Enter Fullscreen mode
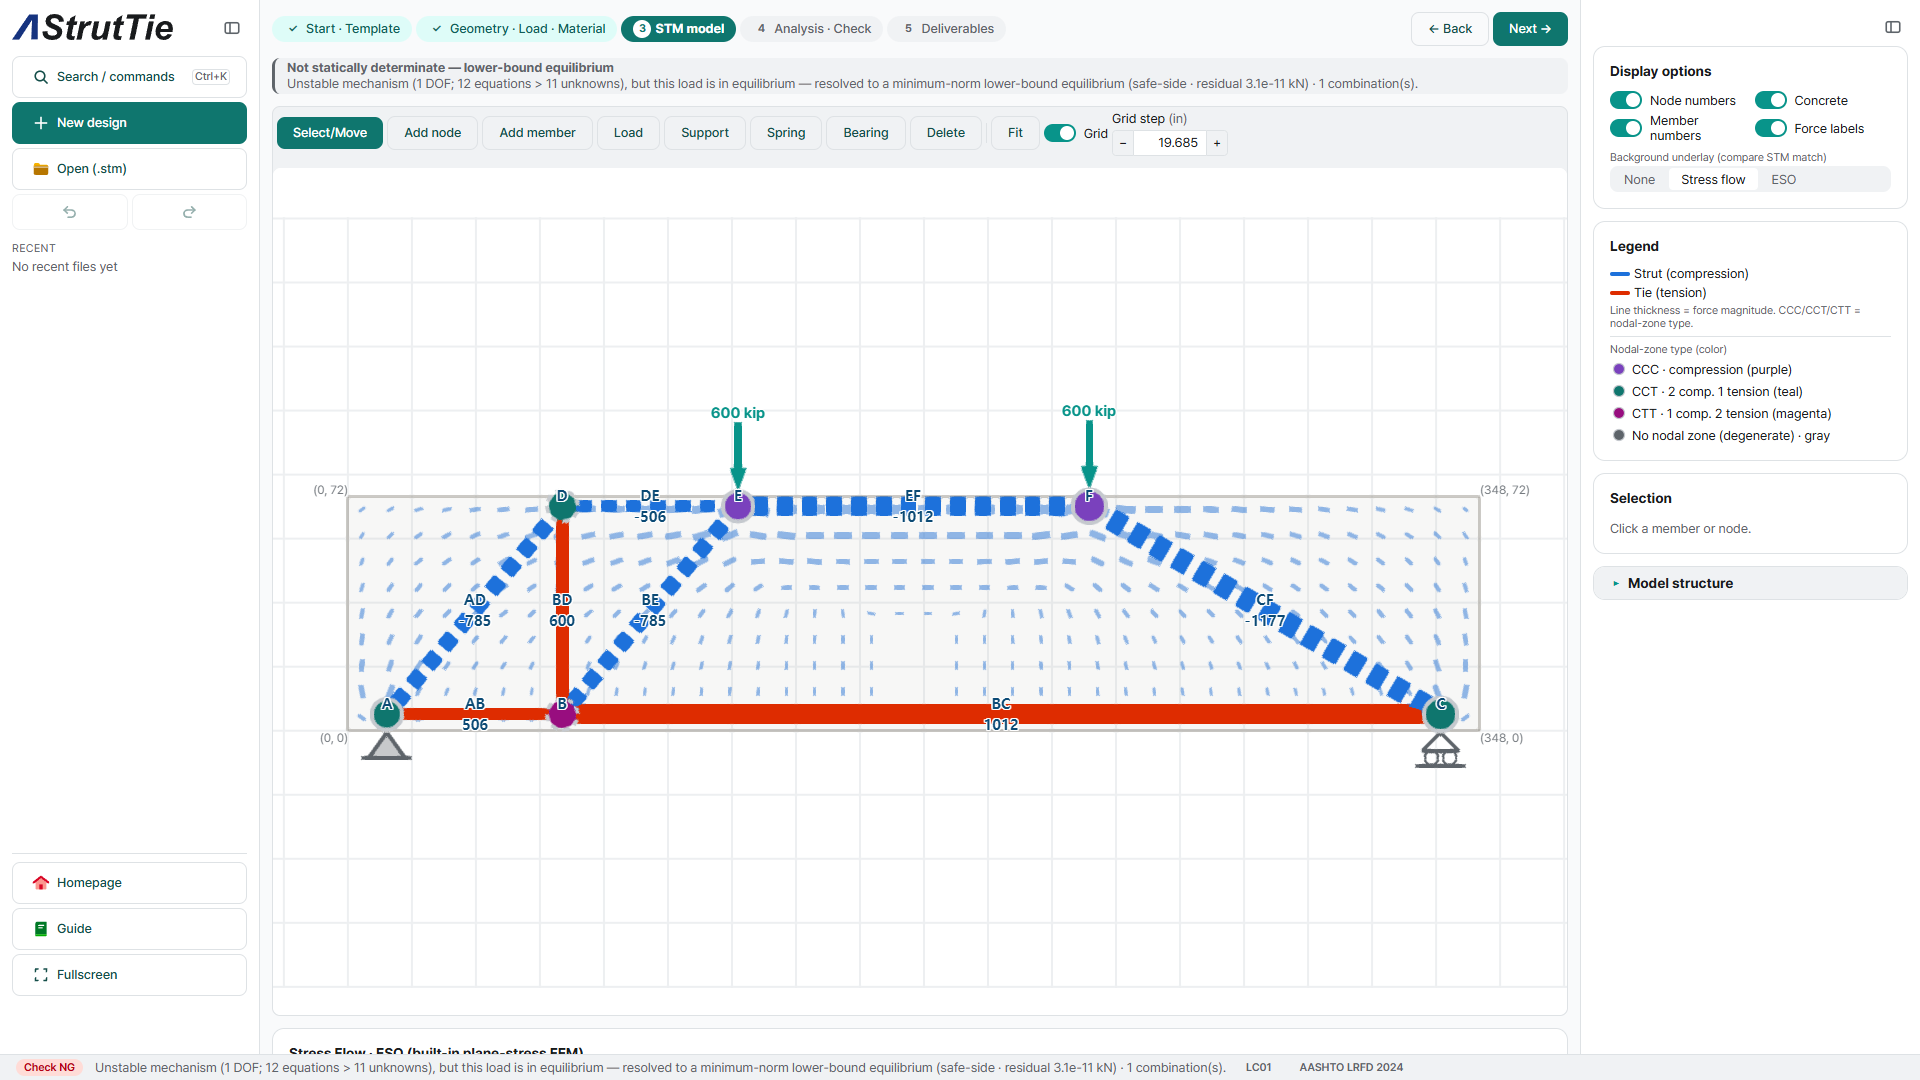 [129, 975]
